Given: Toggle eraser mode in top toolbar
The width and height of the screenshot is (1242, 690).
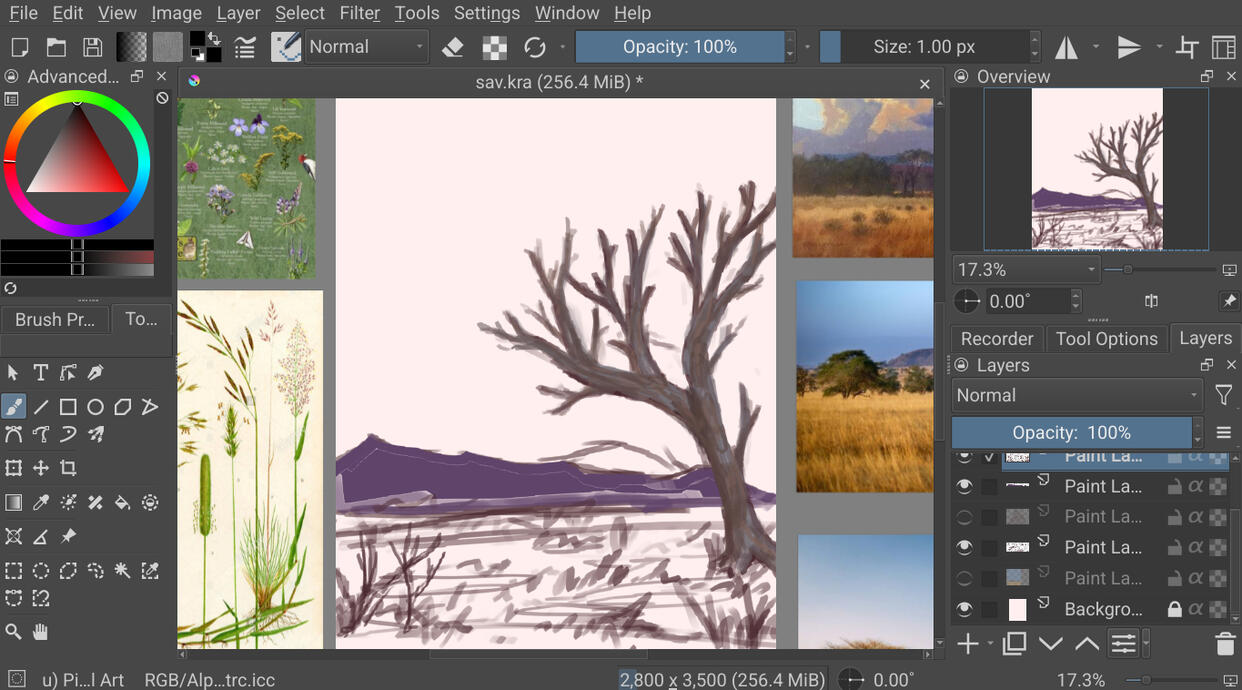Looking at the screenshot, I should pyautogui.click(x=453, y=47).
